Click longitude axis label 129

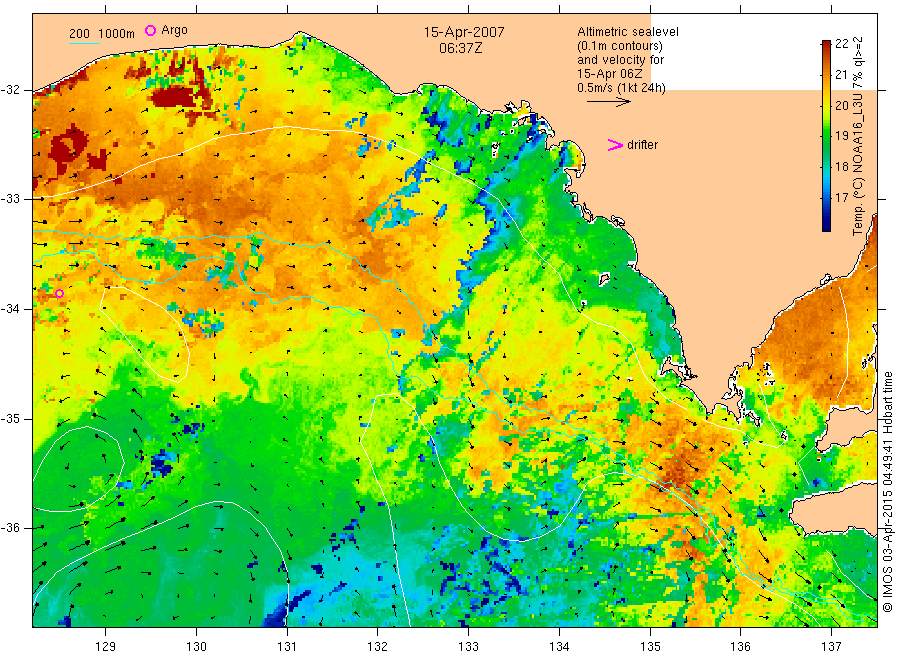pos(106,647)
